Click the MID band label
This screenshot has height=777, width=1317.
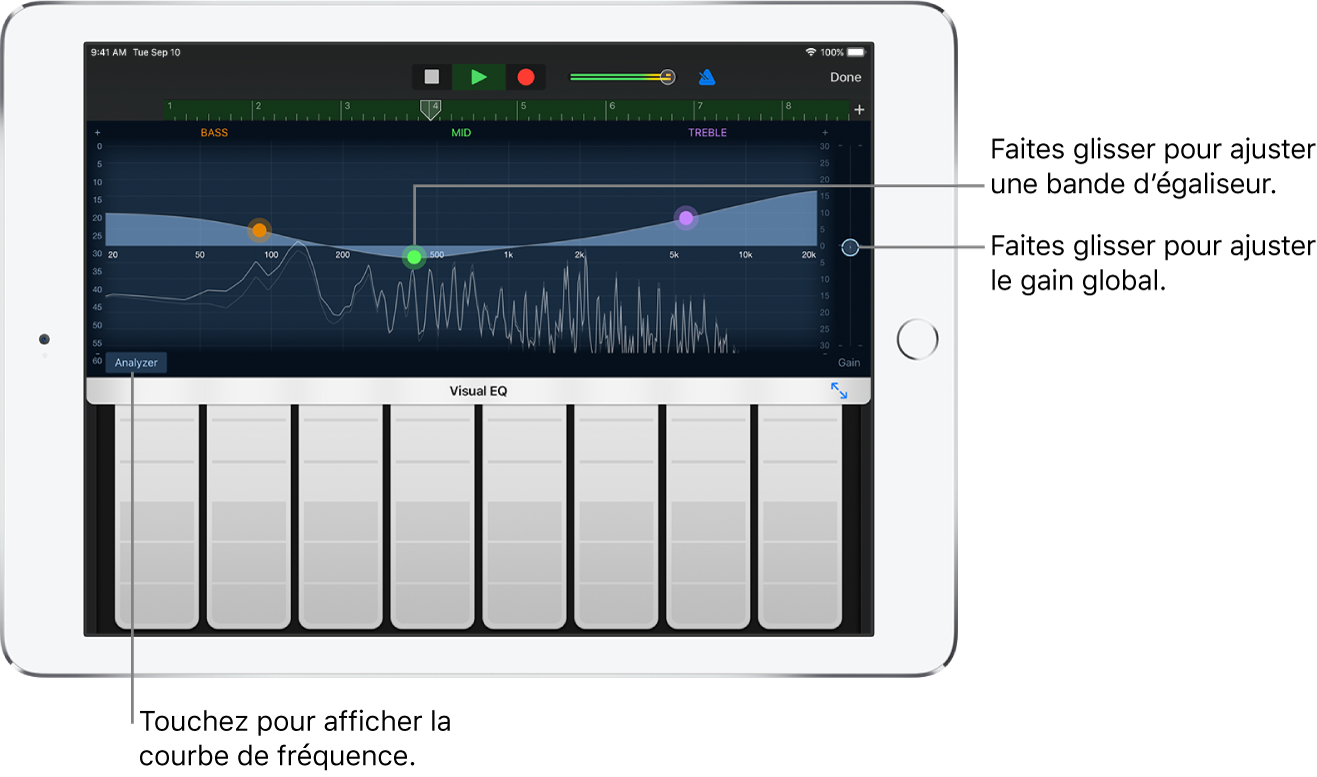coord(461,132)
